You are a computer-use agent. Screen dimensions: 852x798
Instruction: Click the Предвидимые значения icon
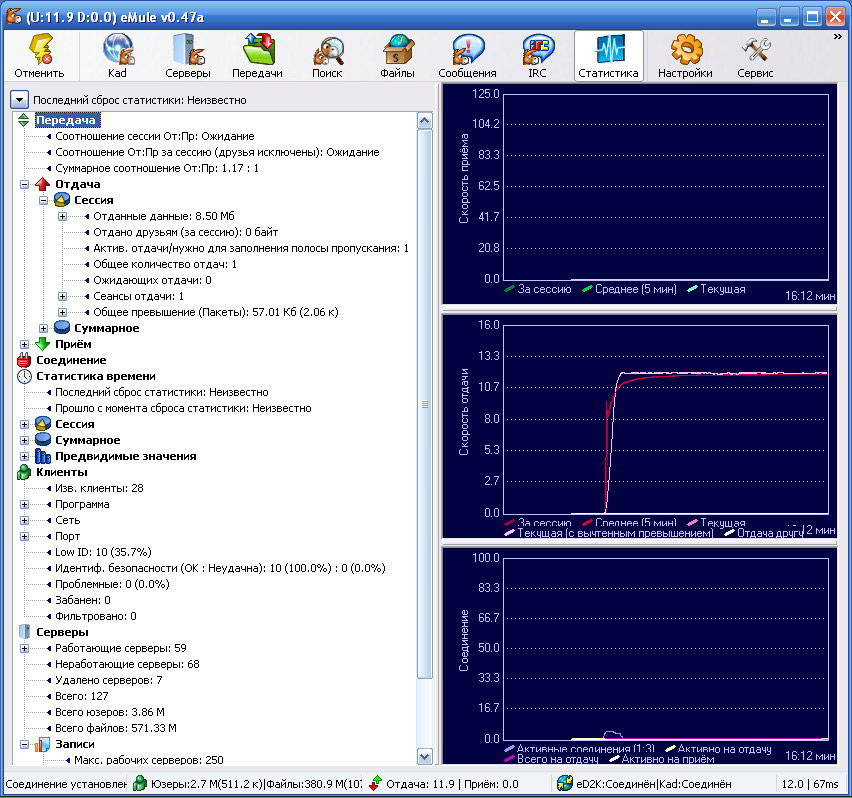(42, 456)
